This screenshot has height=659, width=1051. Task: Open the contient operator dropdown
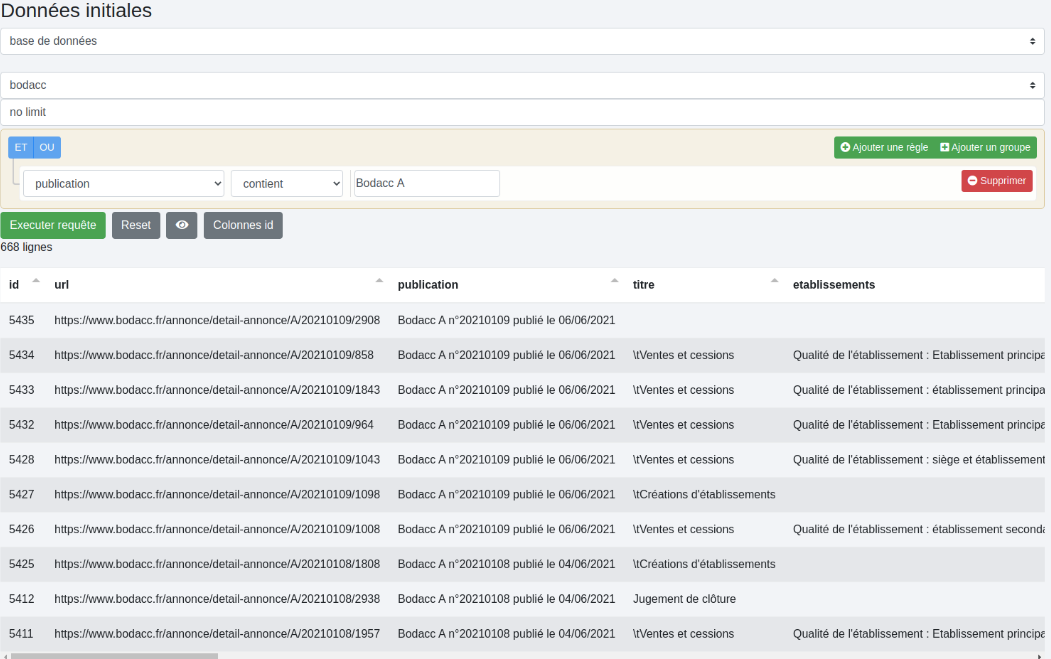(x=286, y=184)
